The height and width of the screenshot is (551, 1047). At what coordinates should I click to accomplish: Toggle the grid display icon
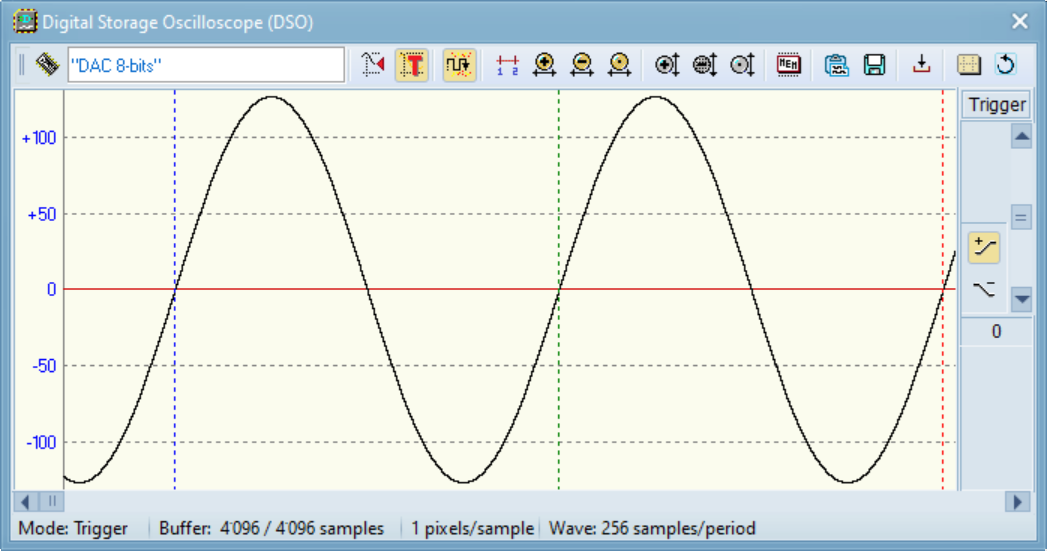968,65
